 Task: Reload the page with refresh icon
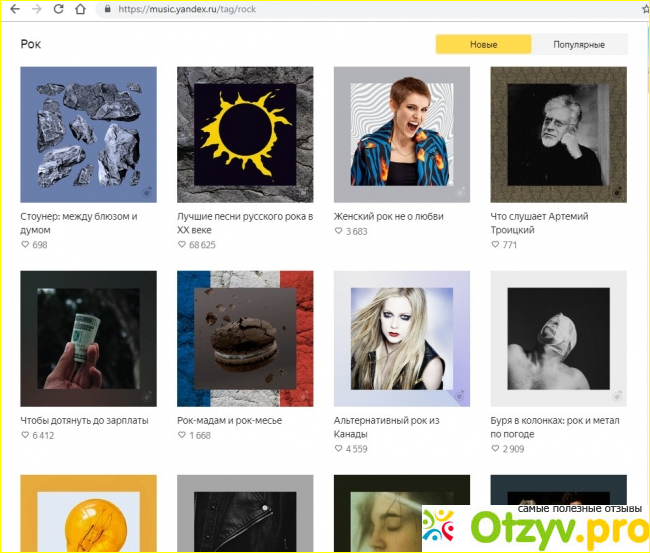(x=58, y=9)
